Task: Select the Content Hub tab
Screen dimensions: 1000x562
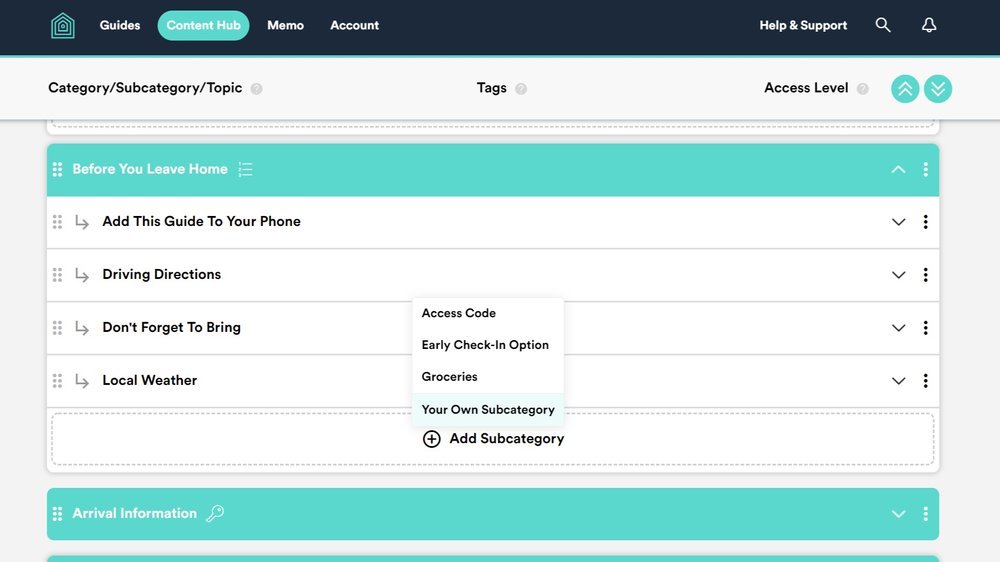Action: (203, 26)
